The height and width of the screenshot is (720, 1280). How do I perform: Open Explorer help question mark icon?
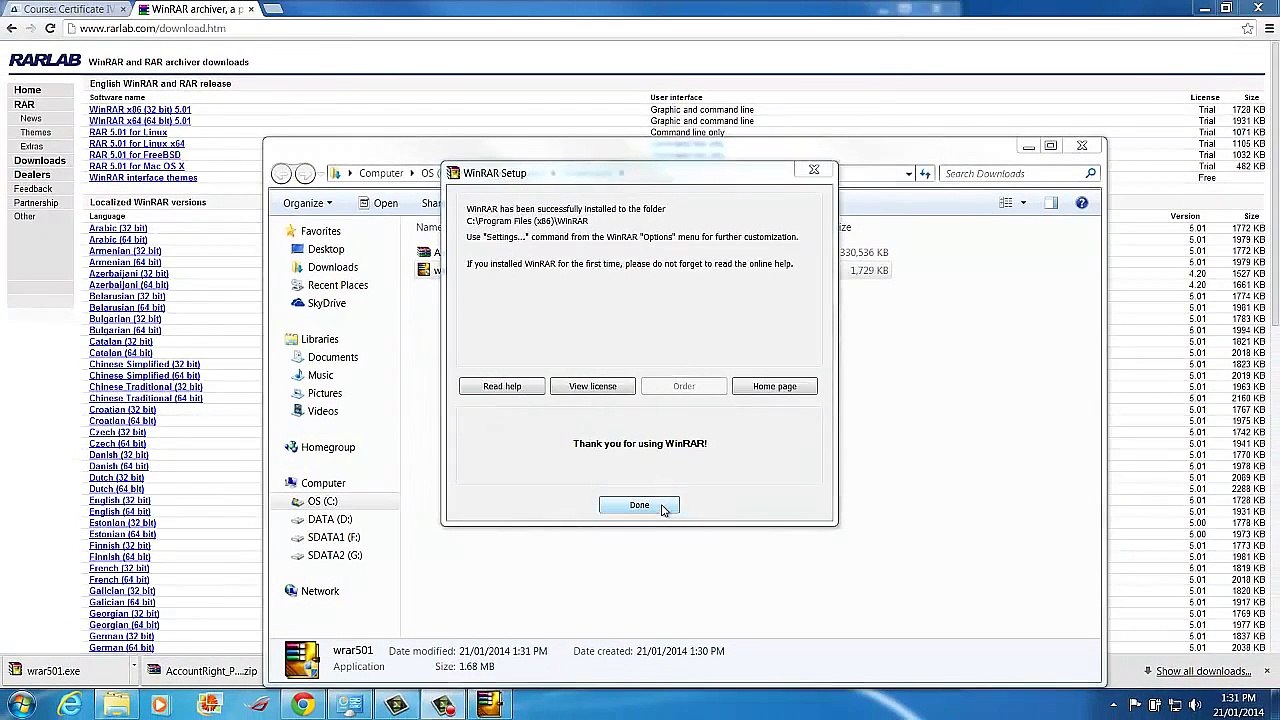click(1082, 203)
